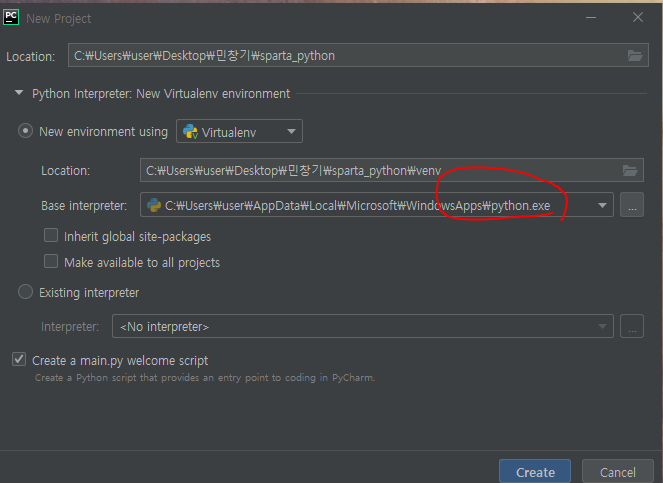Click ellipsis button next to No interpreter
Screen dimensions: 663x483
pos(632,326)
